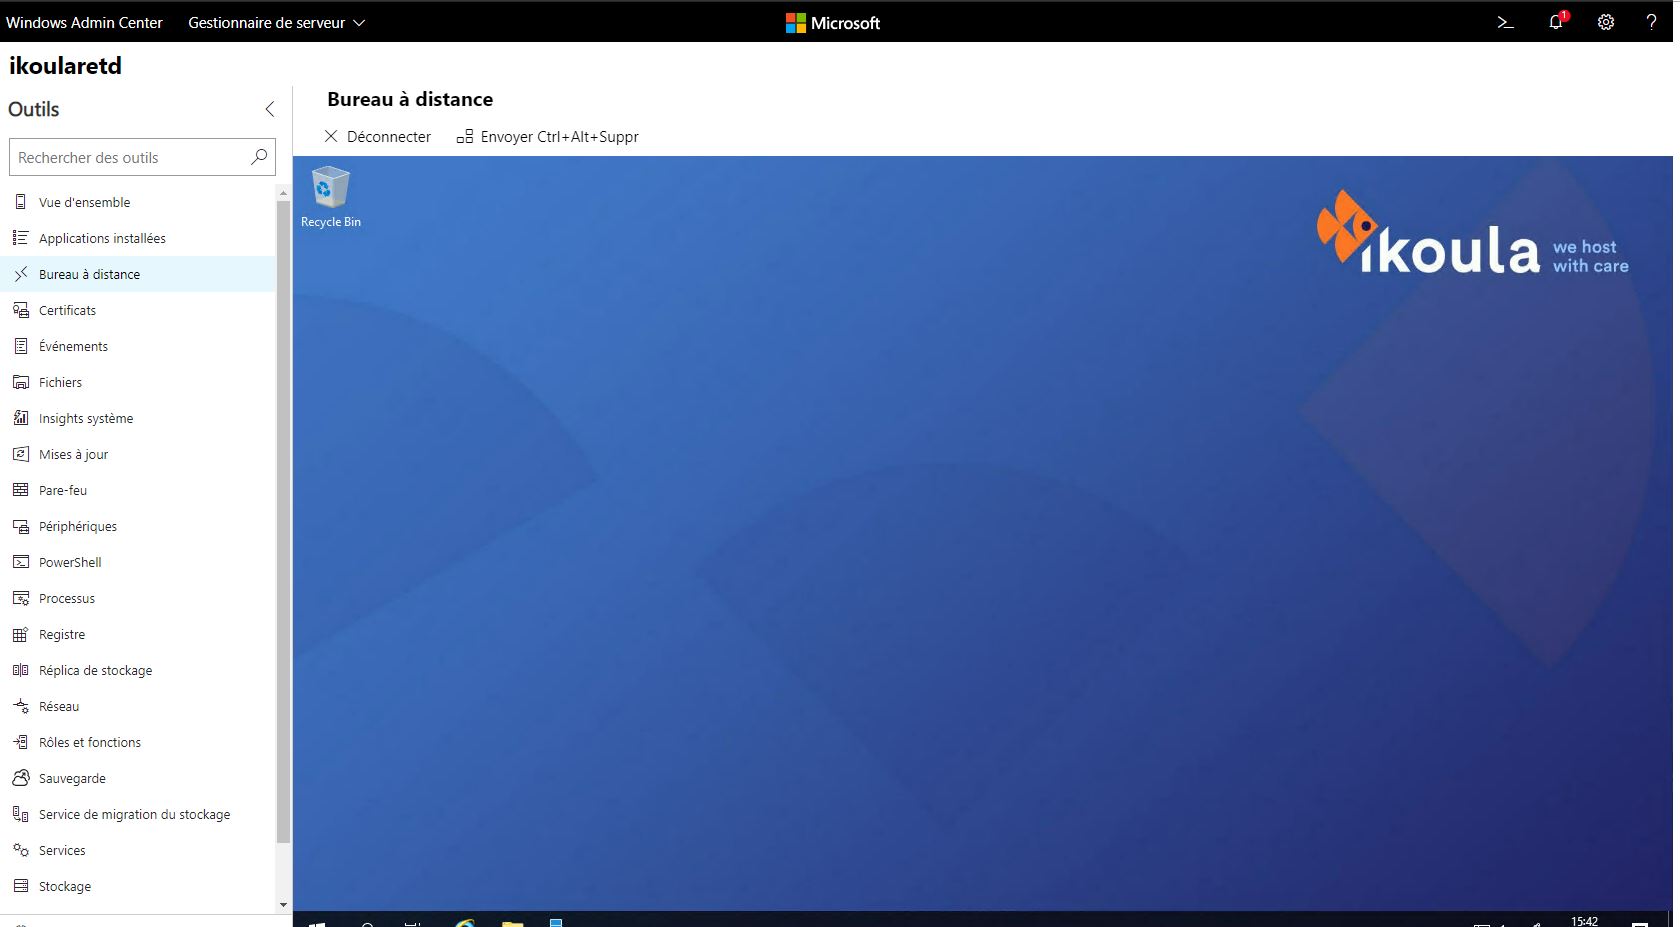Open the Vue d'ensemble tool
The width and height of the screenshot is (1680, 927).
pos(138,202)
